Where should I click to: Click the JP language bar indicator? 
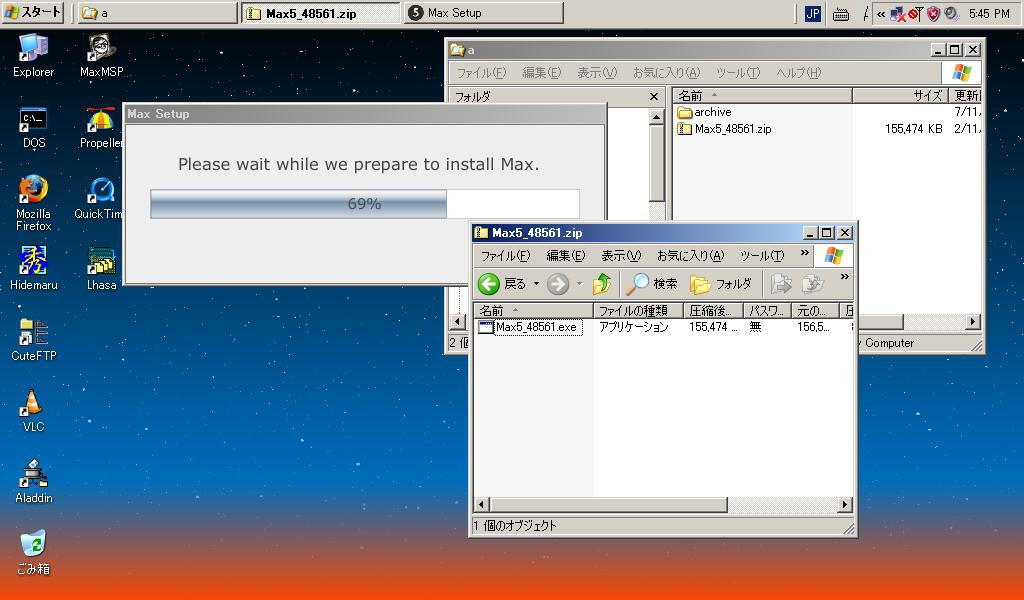pos(812,14)
